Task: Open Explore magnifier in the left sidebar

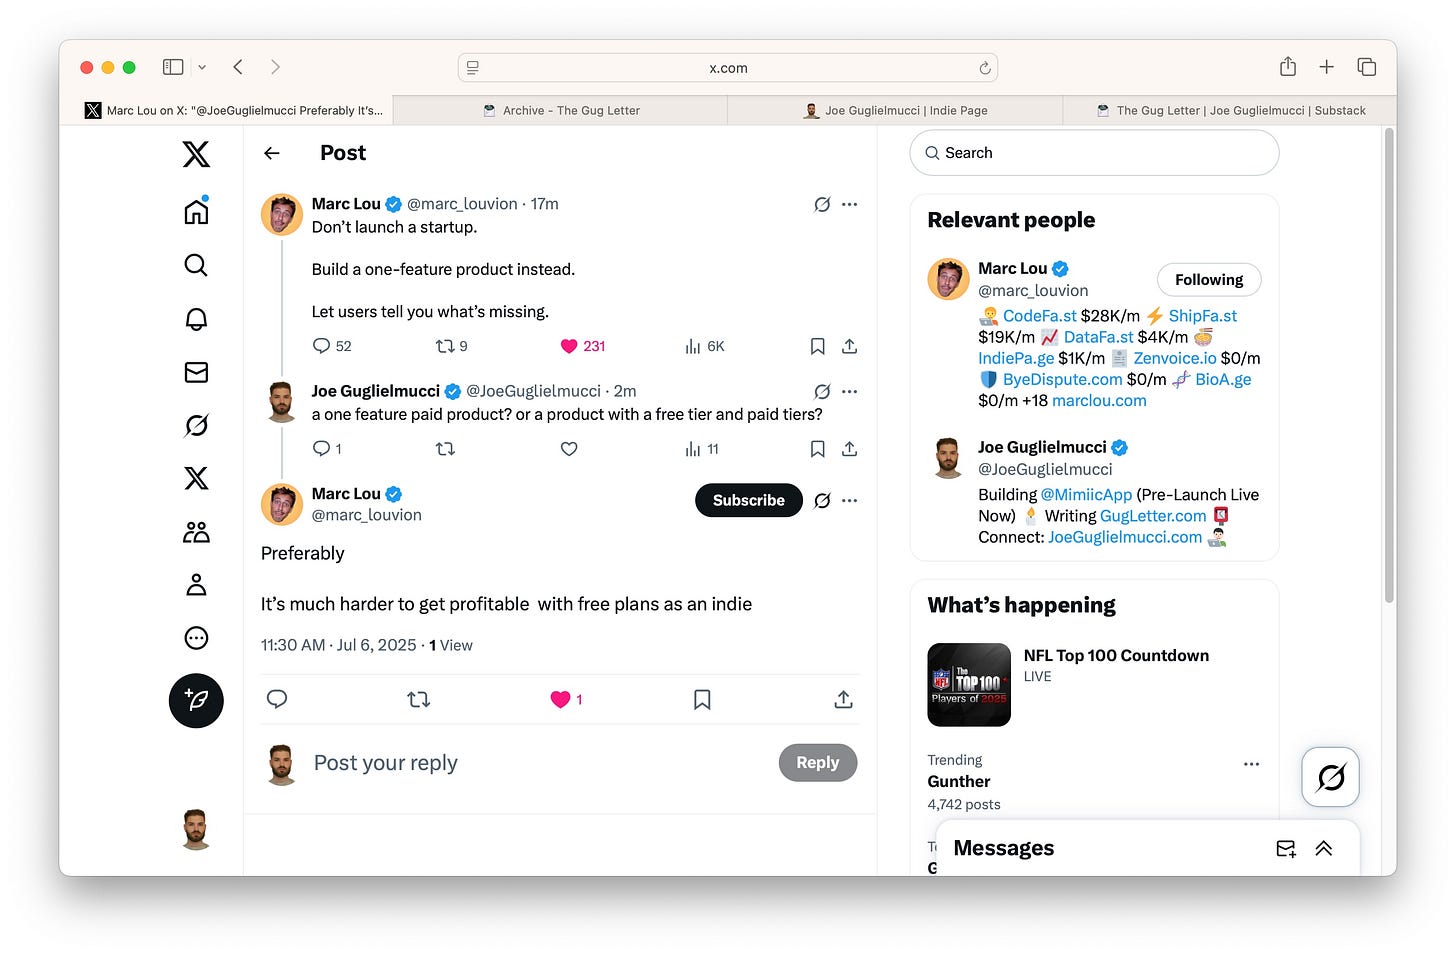Action: [x=196, y=265]
